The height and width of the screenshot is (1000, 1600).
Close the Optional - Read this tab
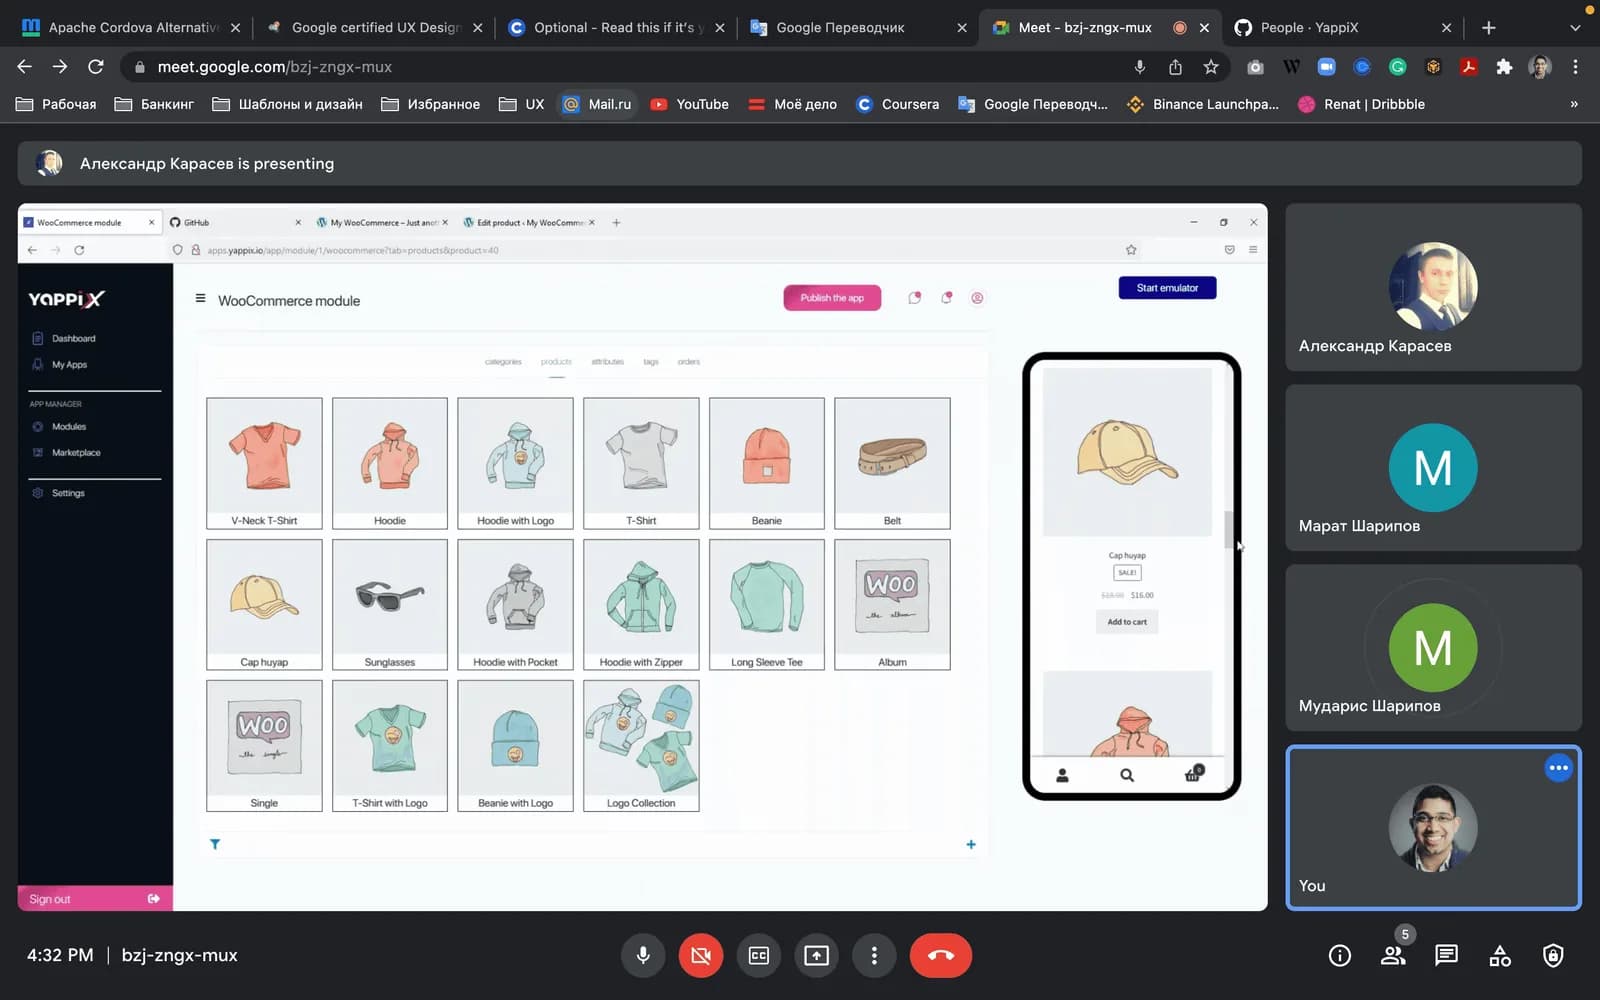click(720, 28)
